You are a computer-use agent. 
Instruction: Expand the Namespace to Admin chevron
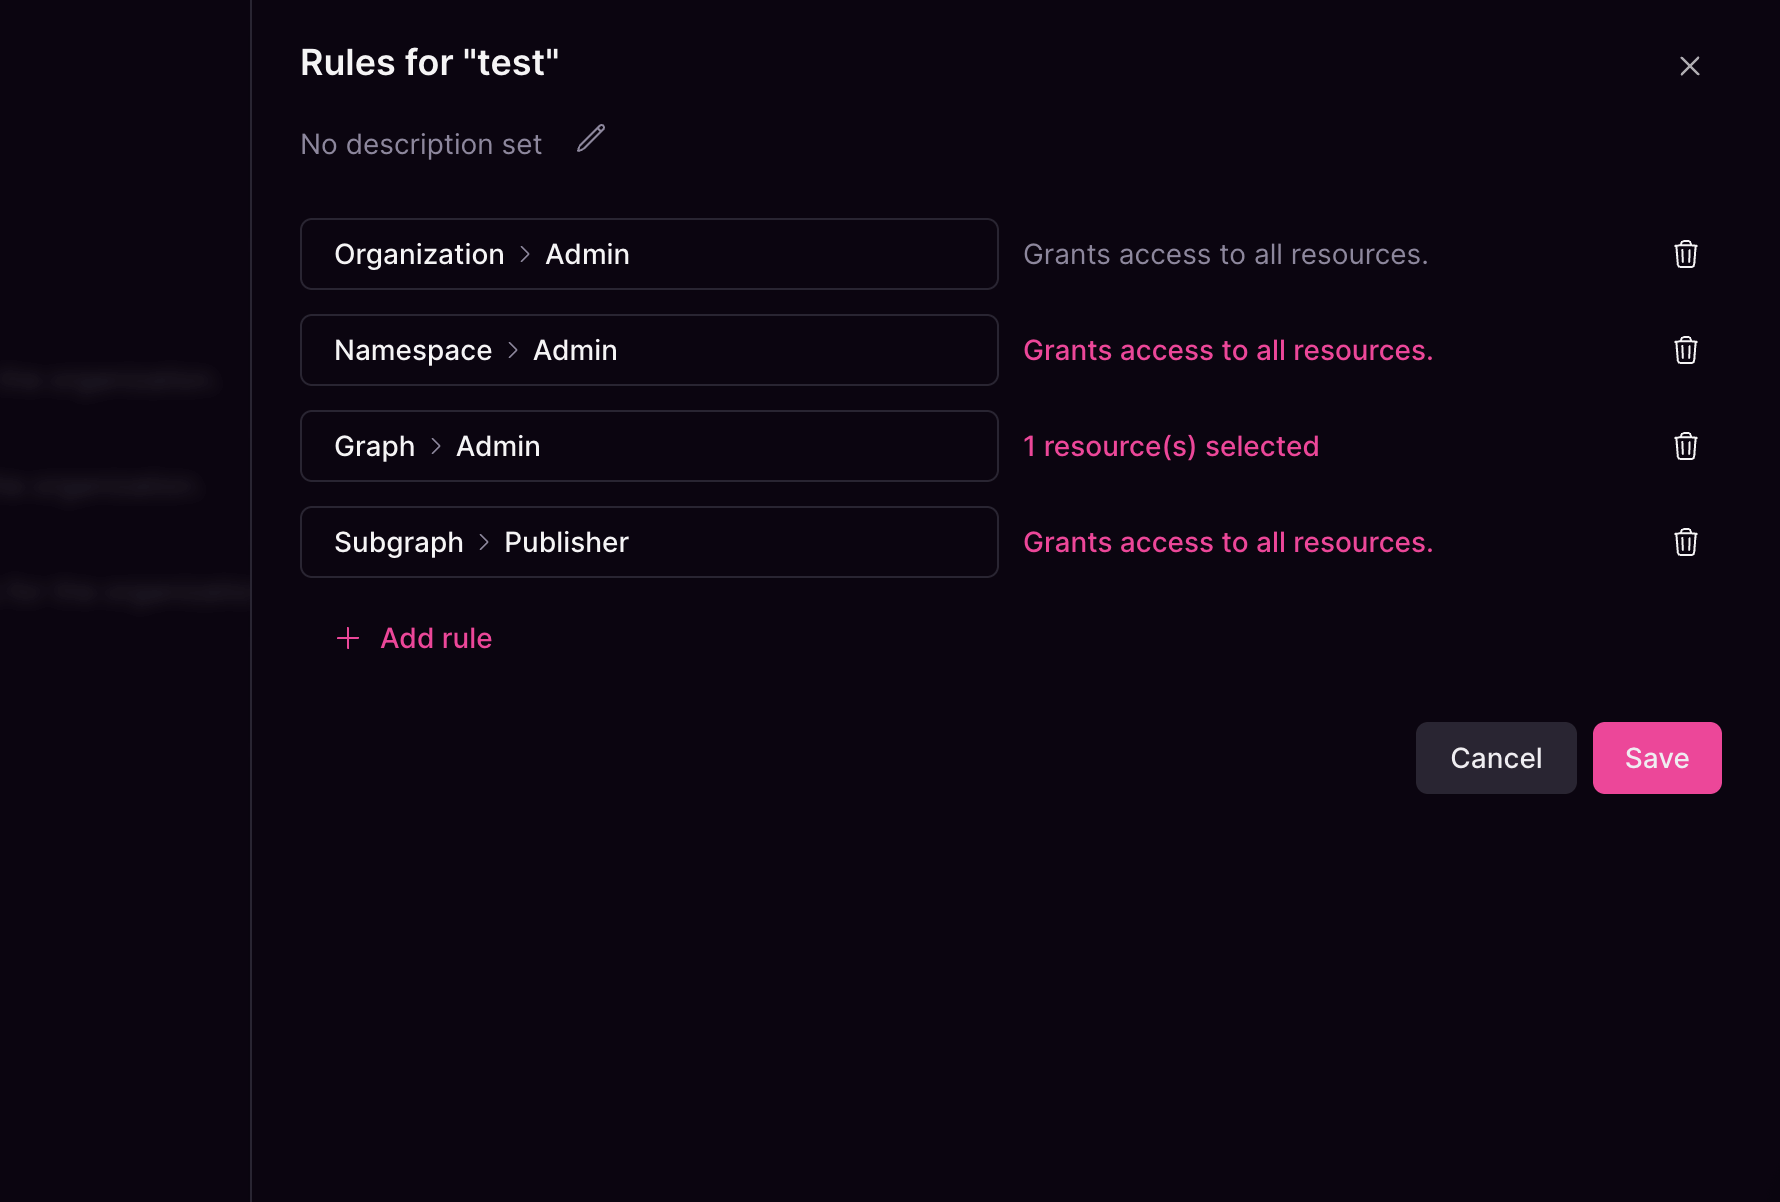pyautogui.click(x=512, y=350)
